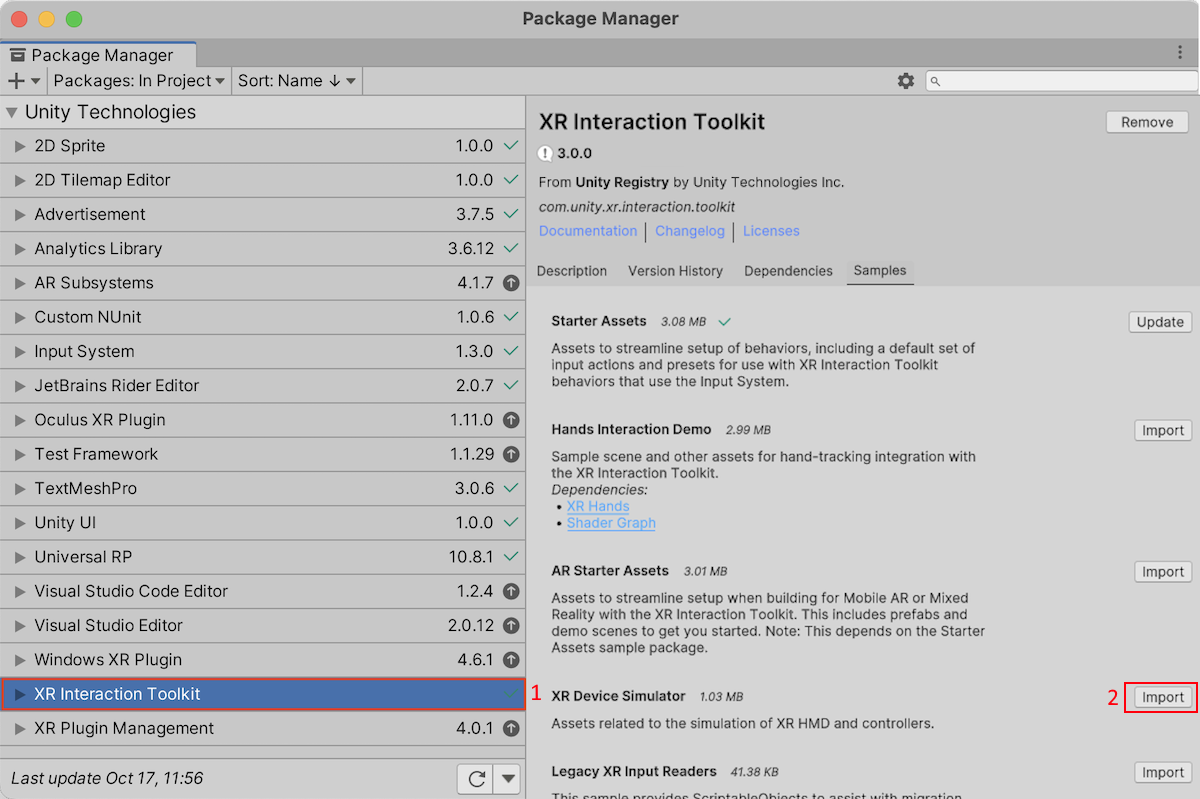Click the update arrow icon for Windows XR Plugin
This screenshot has height=799, width=1200.
[x=511, y=660]
